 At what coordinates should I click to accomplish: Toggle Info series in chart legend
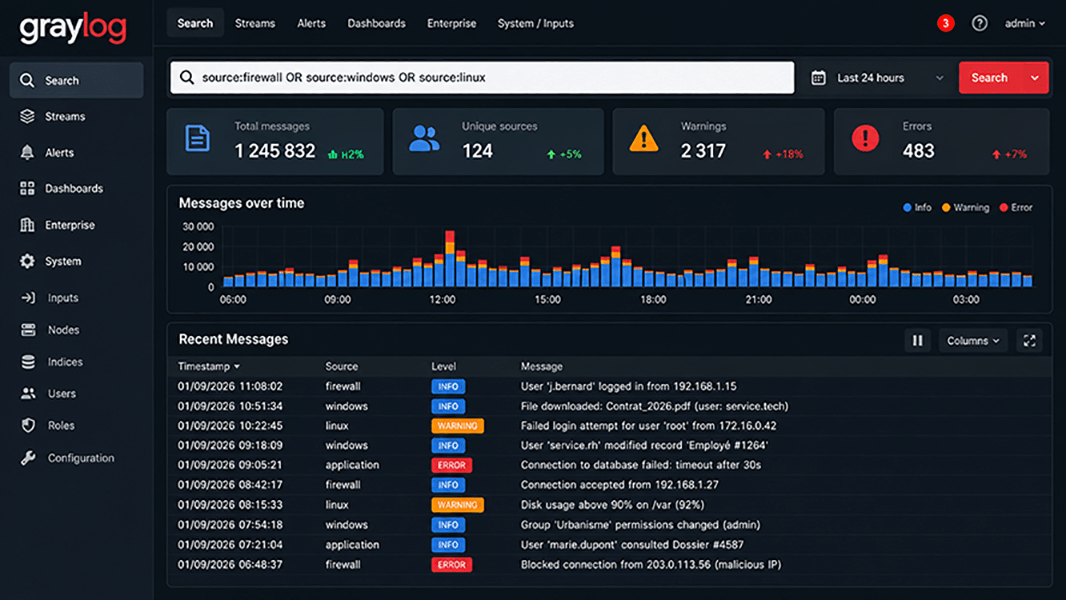tap(917, 207)
